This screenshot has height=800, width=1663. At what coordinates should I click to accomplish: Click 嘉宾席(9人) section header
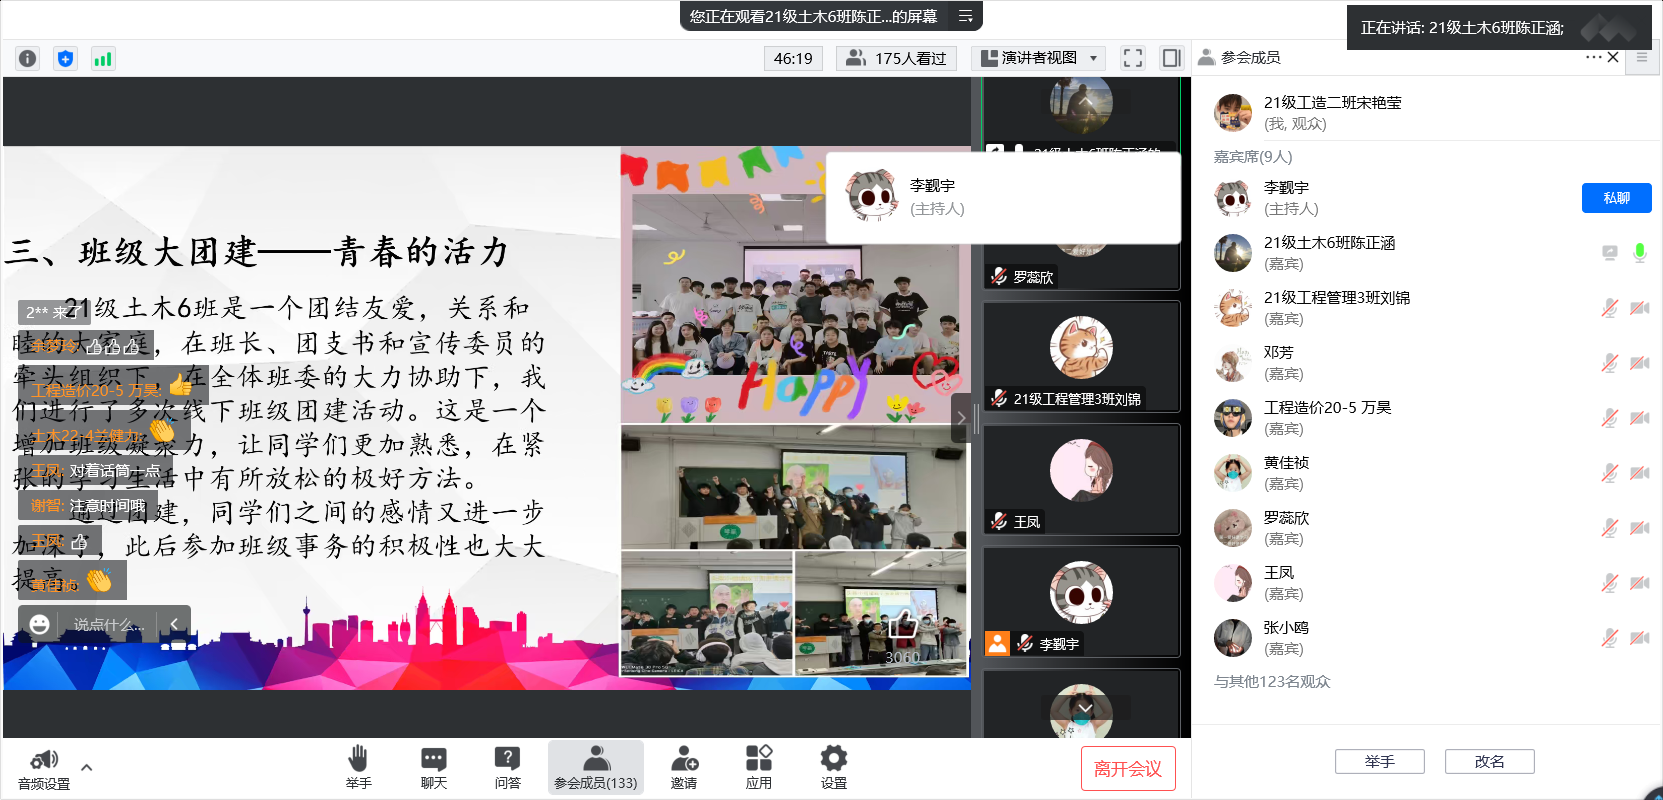point(1253,157)
